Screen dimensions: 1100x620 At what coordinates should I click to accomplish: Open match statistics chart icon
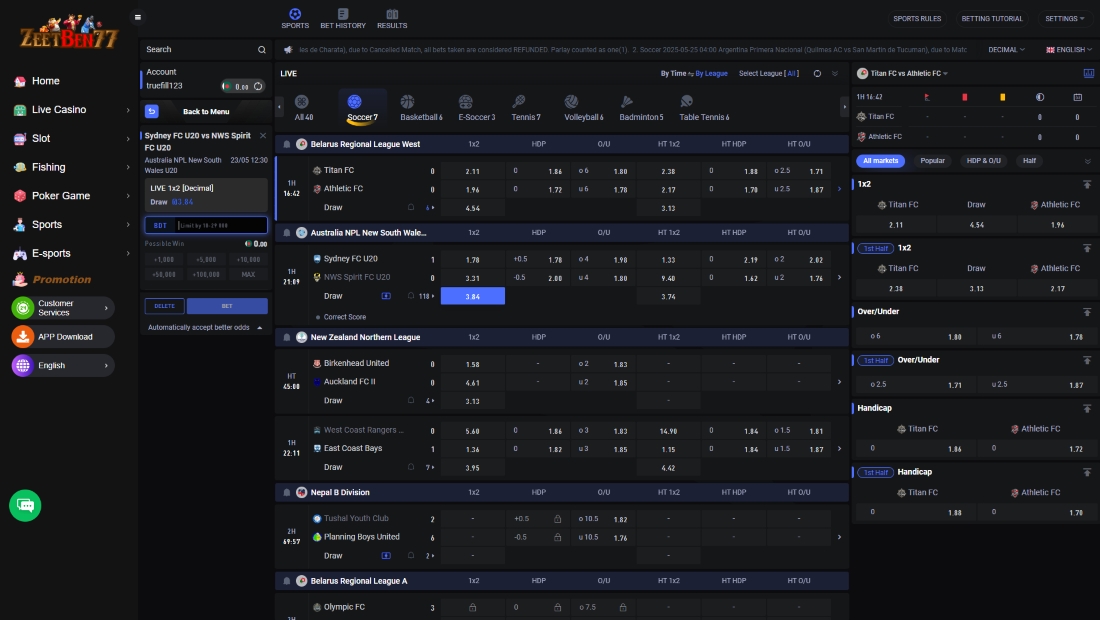(1088, 73)
